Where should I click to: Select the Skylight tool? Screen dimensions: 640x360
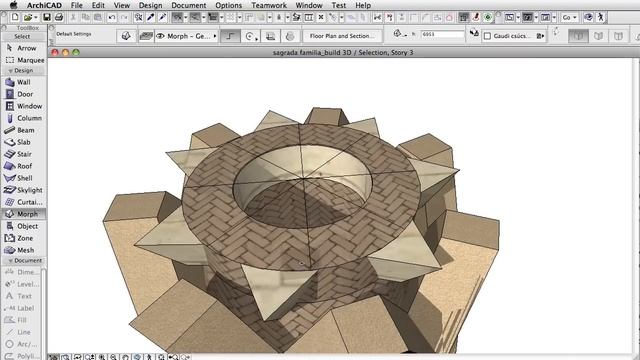pyautogui.click(x=24, y=190)
